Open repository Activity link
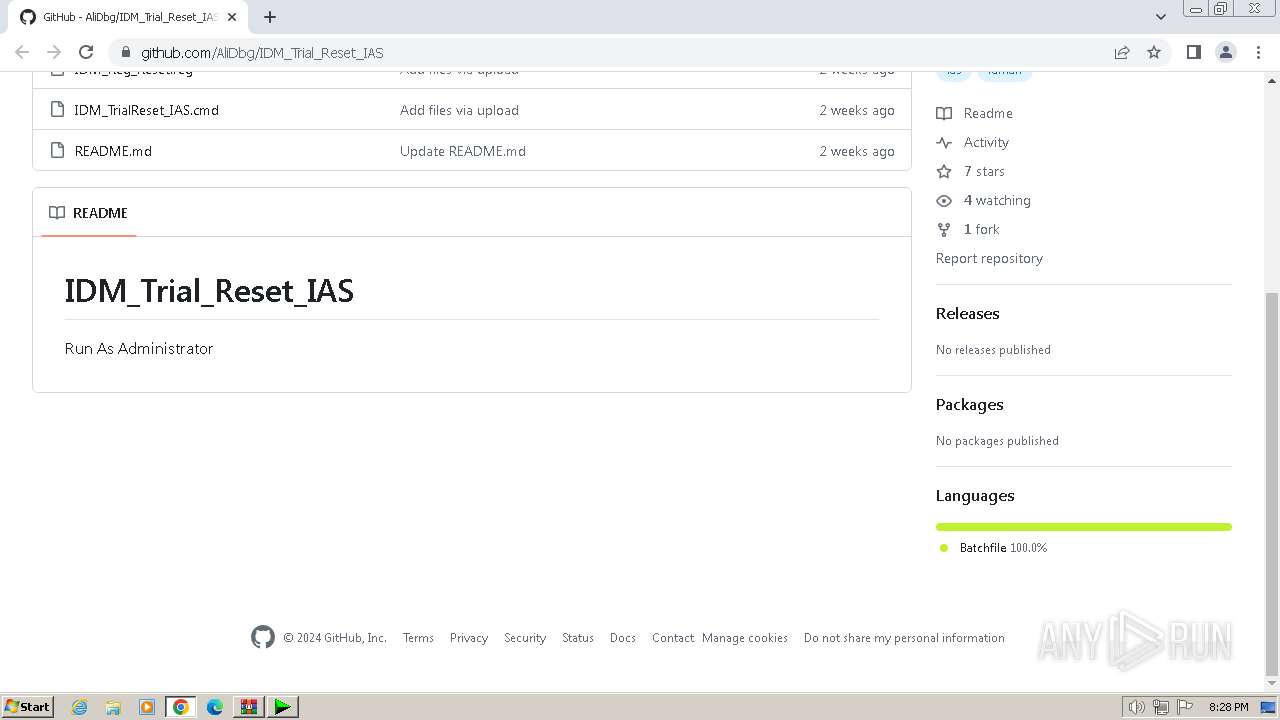Viewport: 1280px width, 720px height. pyautogui.click(x=986, y=142)
